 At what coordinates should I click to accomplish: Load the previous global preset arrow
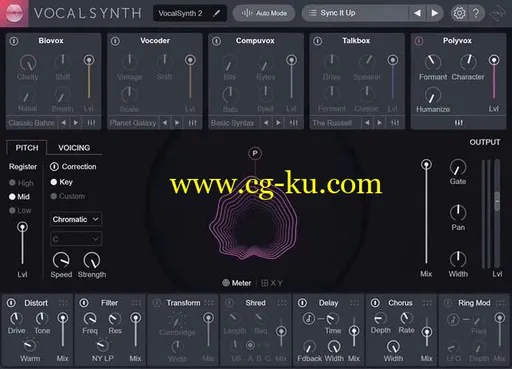(417, 13)
